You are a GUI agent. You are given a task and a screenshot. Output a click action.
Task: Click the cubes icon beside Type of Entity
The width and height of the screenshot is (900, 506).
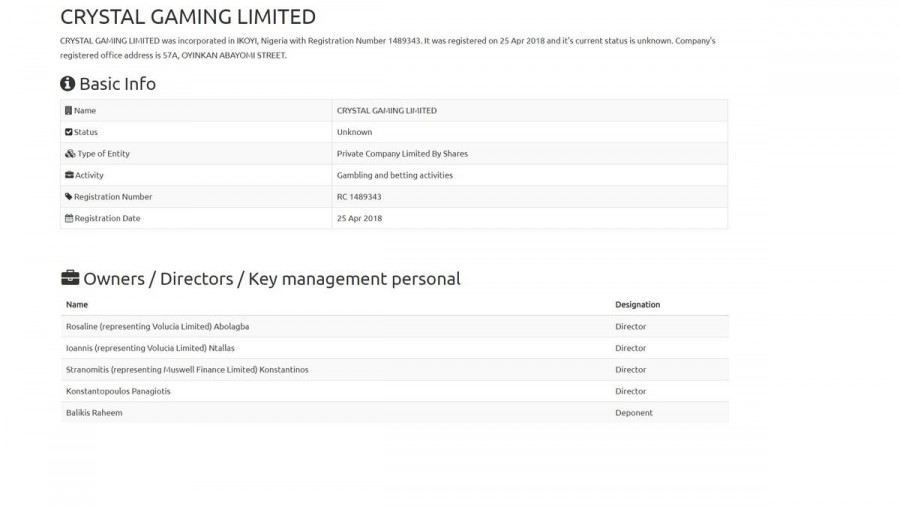pos(70,154)
